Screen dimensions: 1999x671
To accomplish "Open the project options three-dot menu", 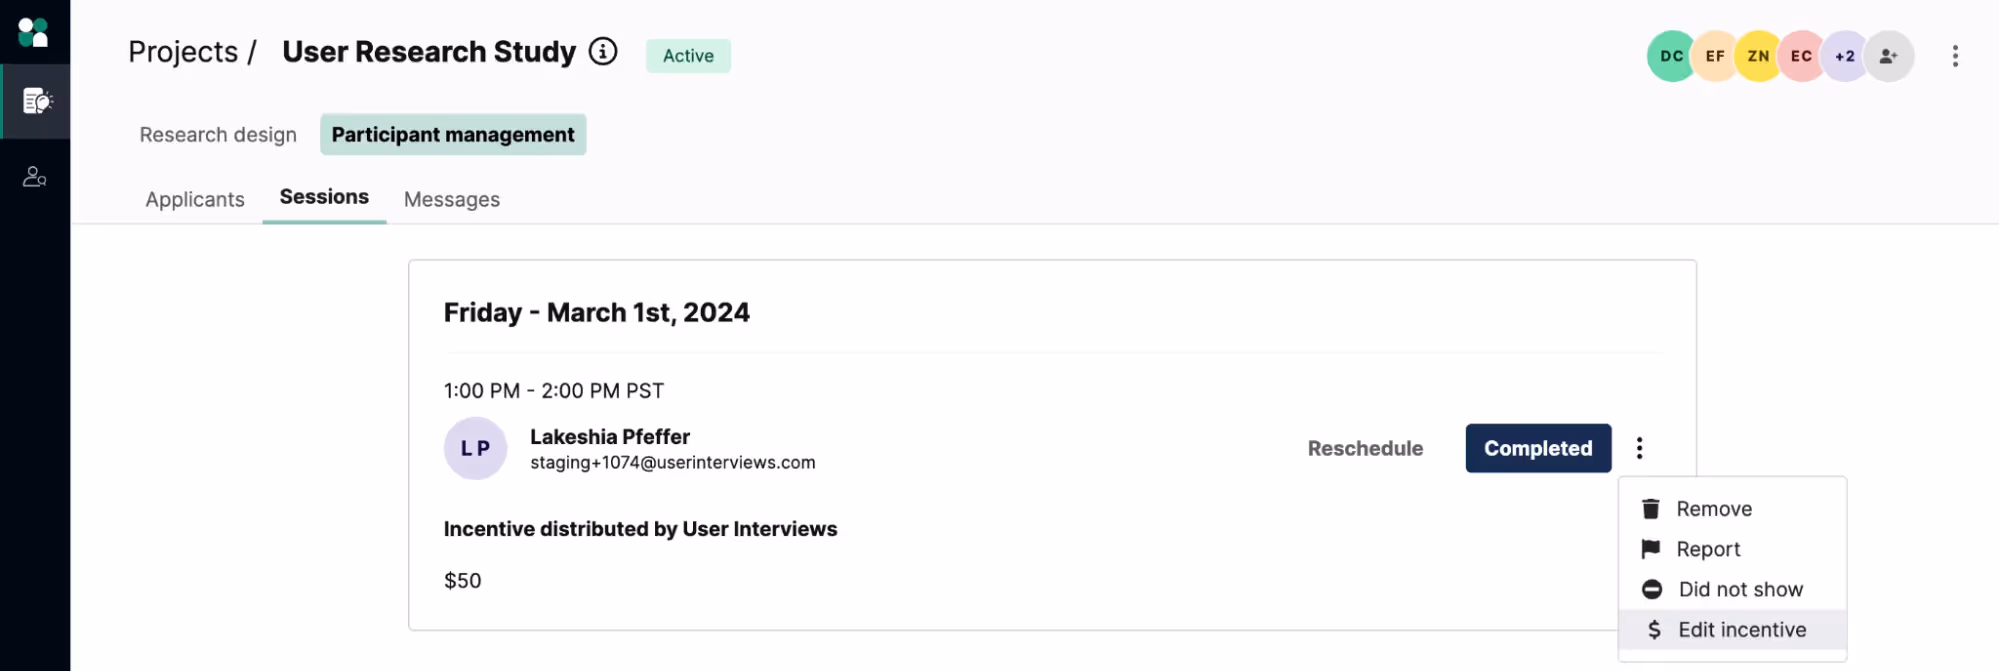I will point(1955,56).
